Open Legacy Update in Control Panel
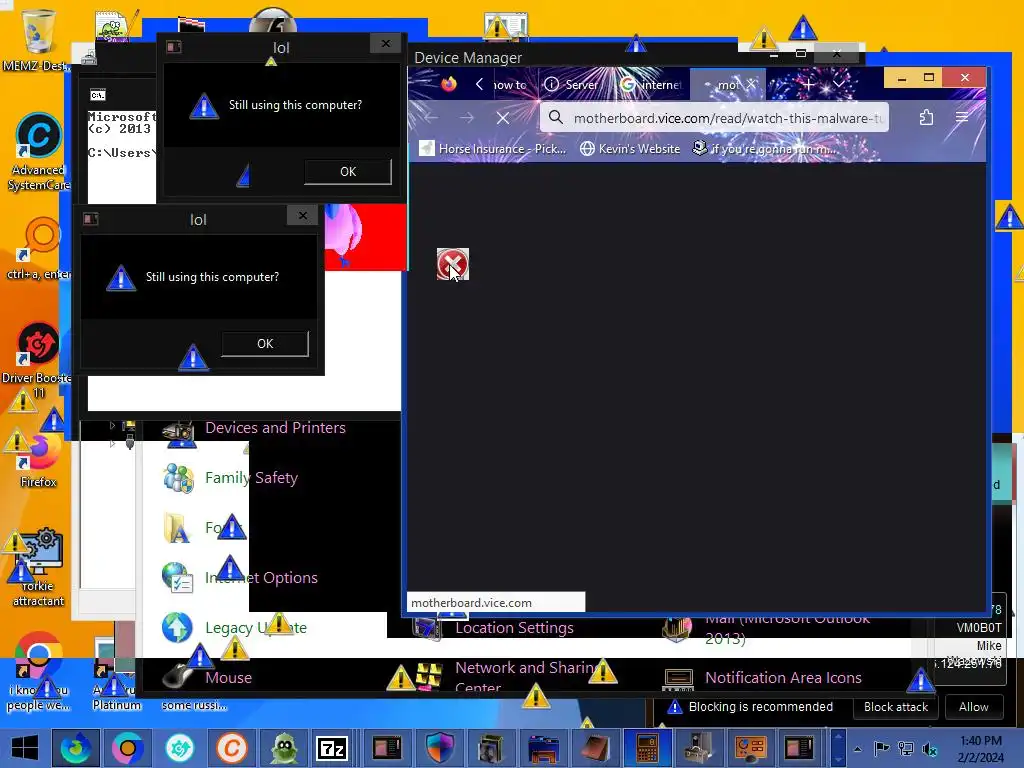This screenshot has width=1024, height=768. pyautogui.click(x=255, y=628)
